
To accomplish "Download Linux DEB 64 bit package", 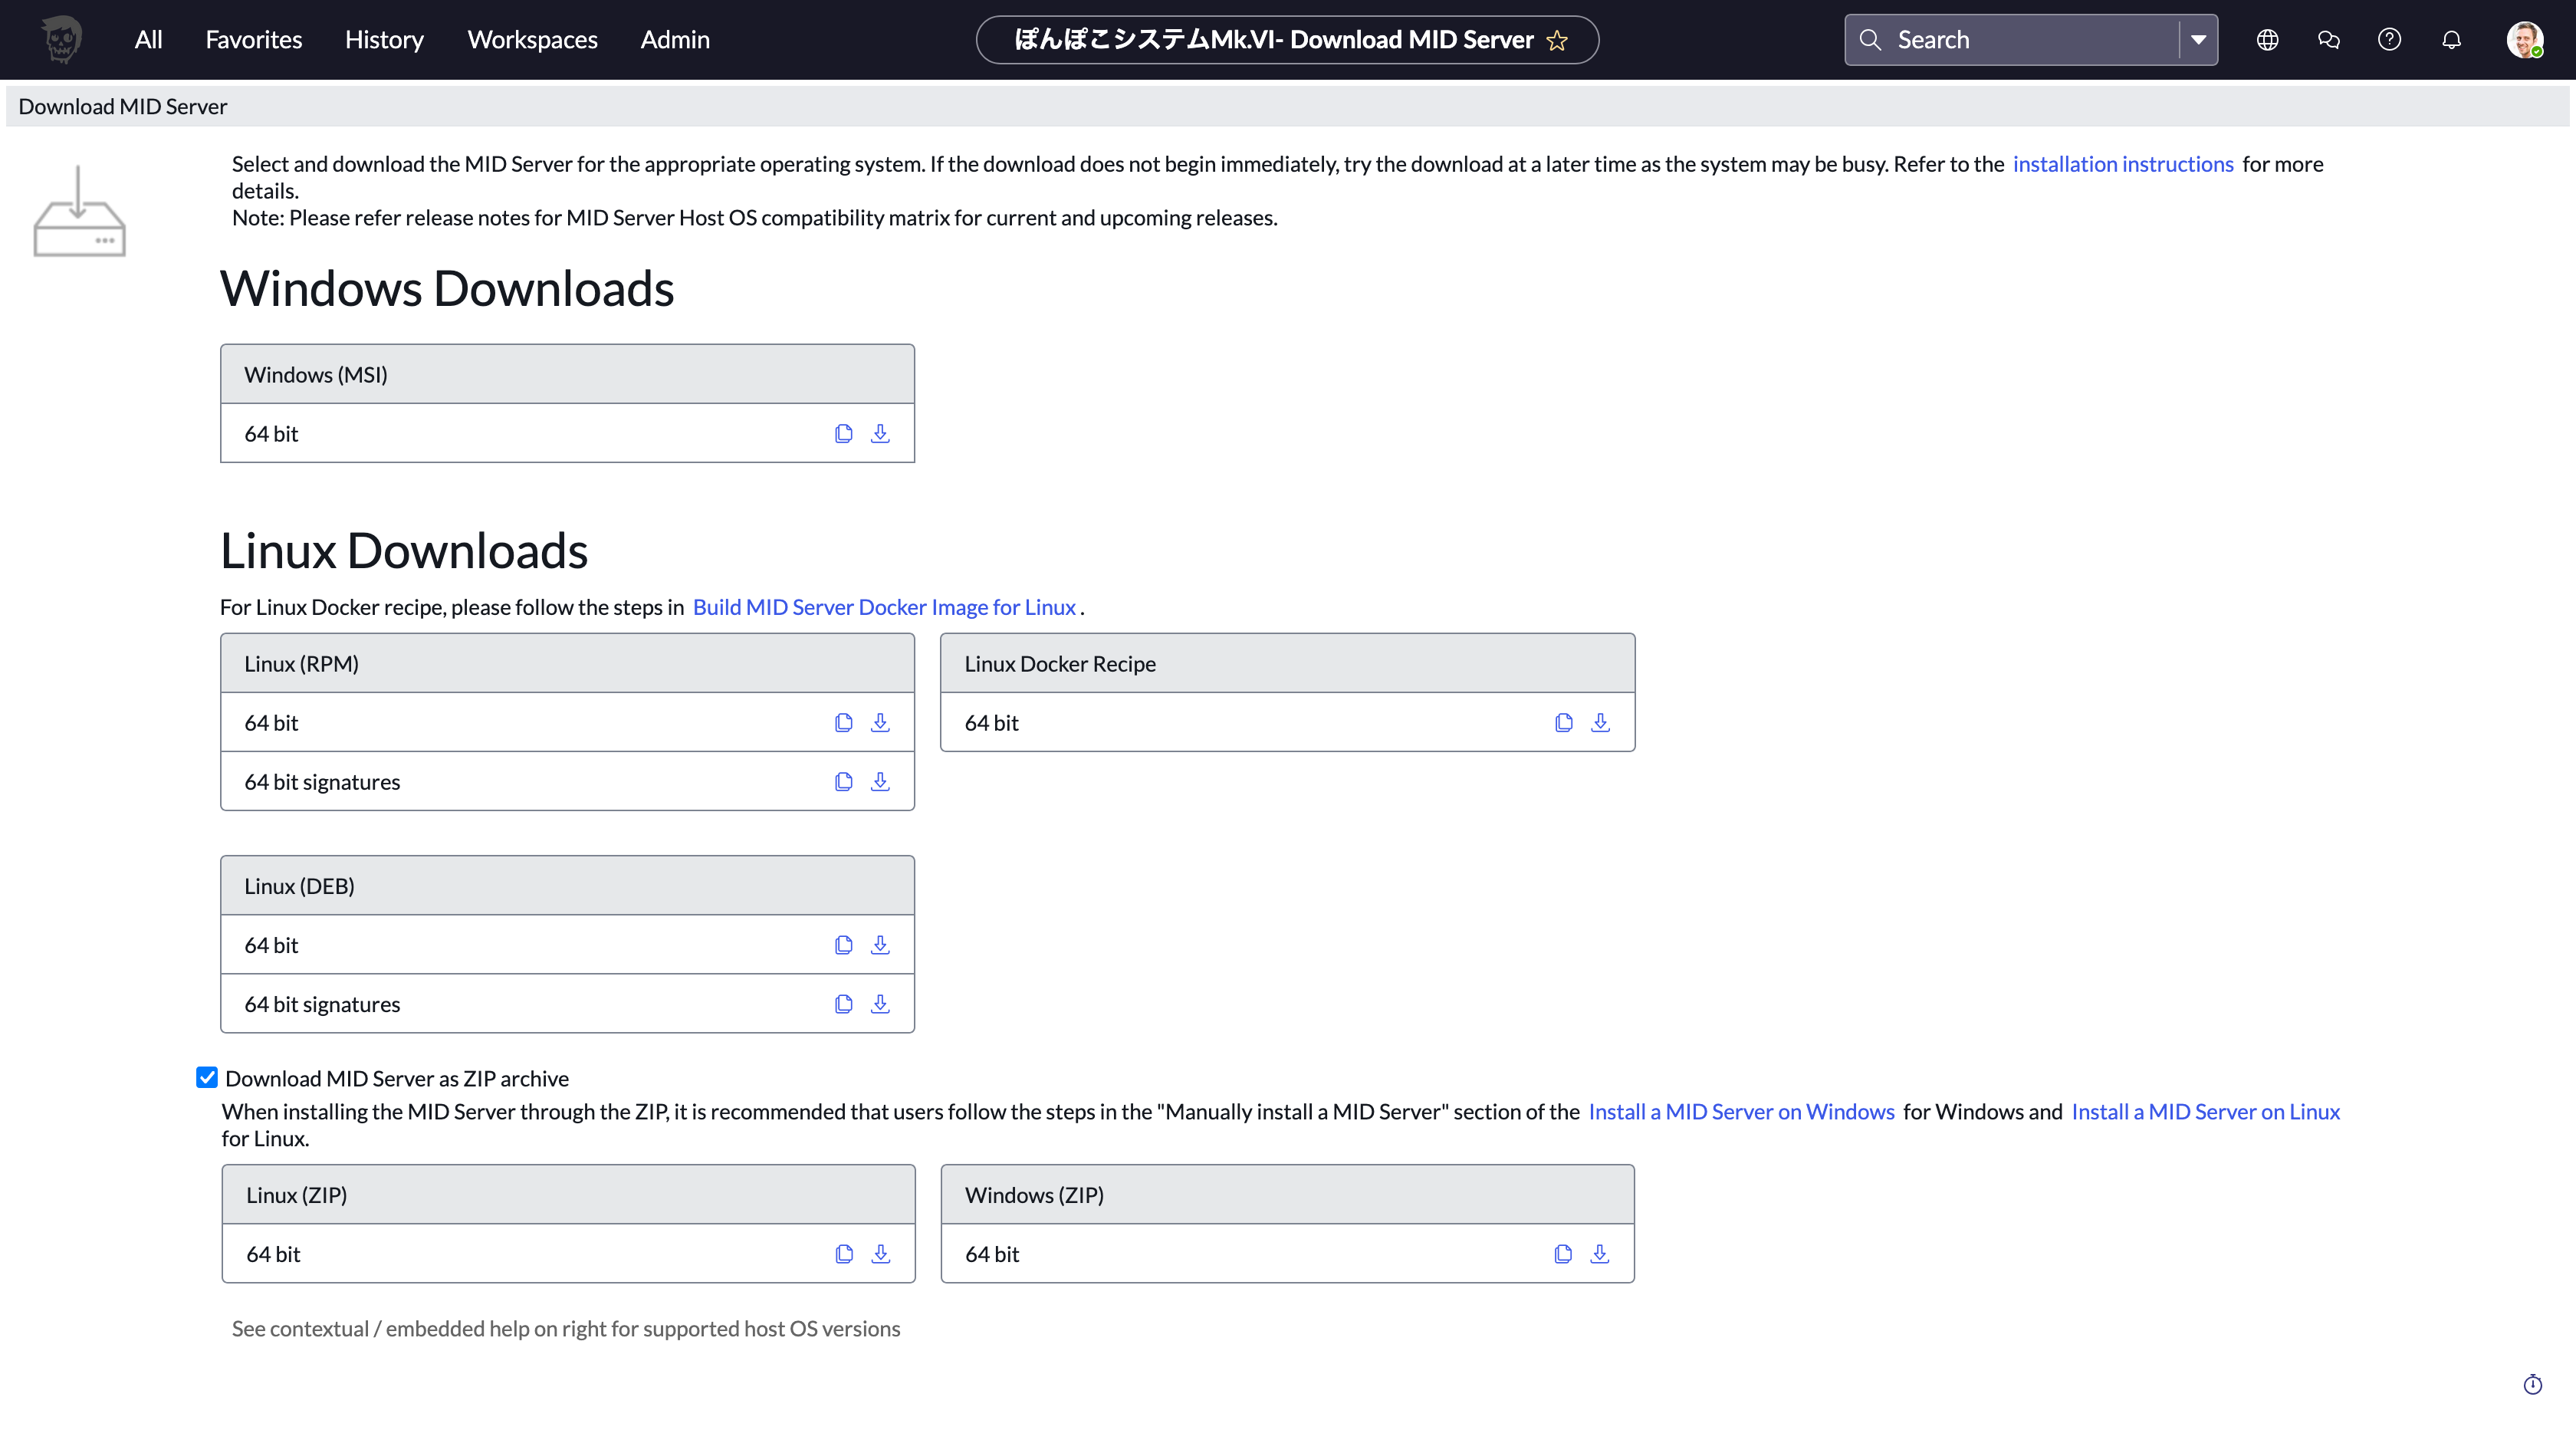I will (880, 944).
